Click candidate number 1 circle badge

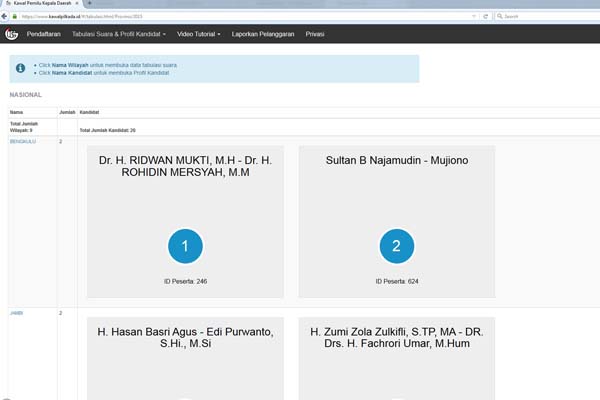pyautogui.click(x=185, y=245)
